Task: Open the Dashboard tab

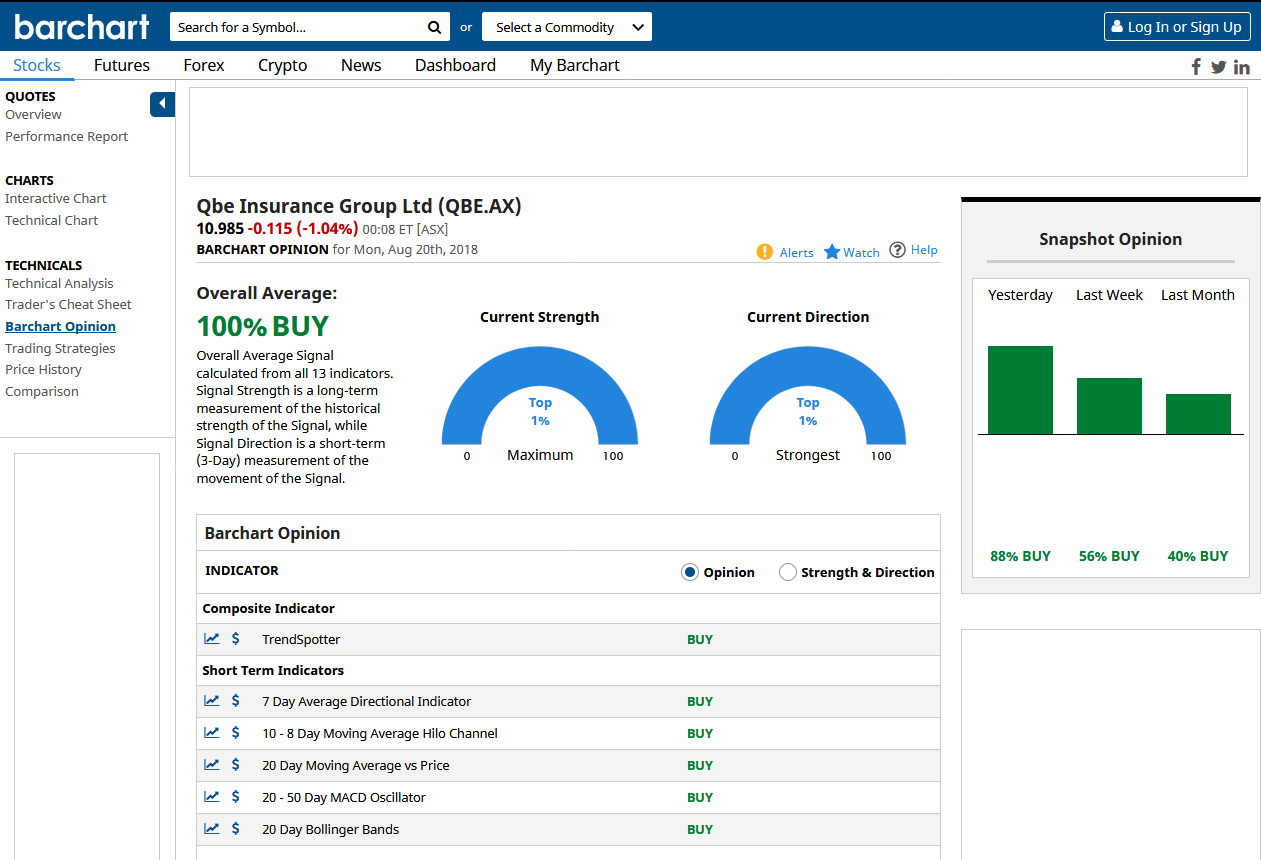Action: point(455,65)
